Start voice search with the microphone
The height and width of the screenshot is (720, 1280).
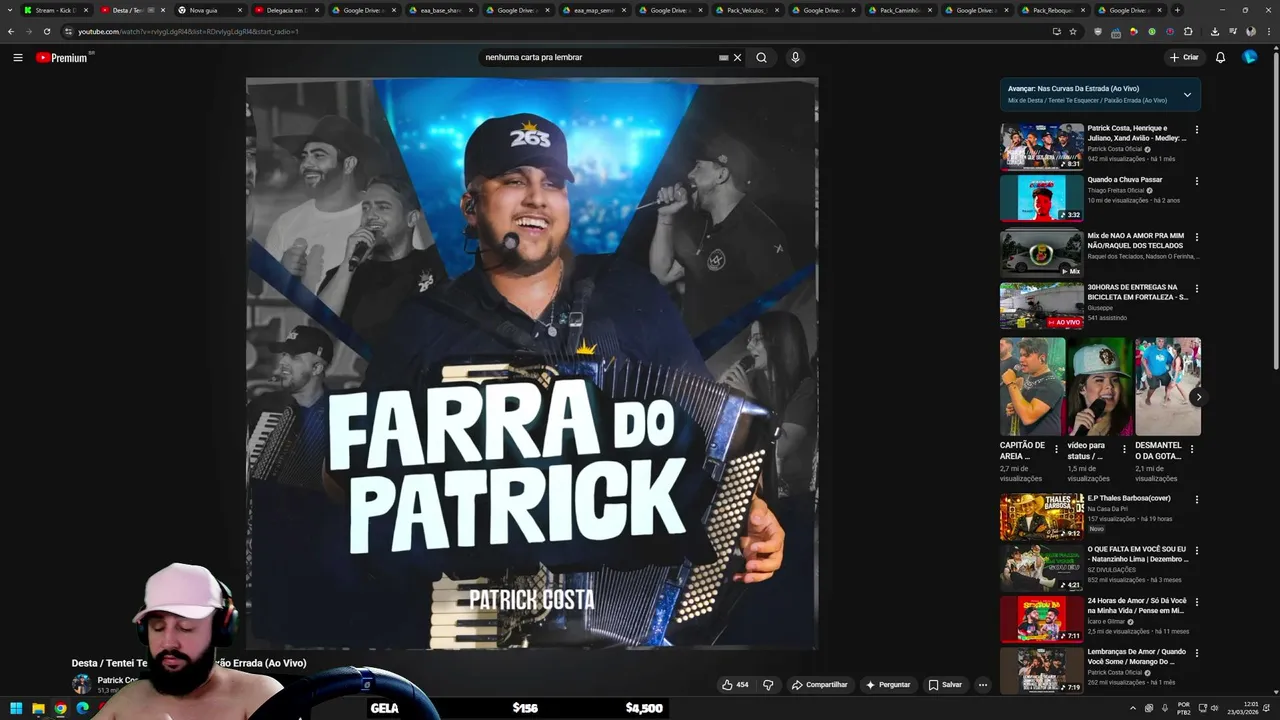point(795,57)
